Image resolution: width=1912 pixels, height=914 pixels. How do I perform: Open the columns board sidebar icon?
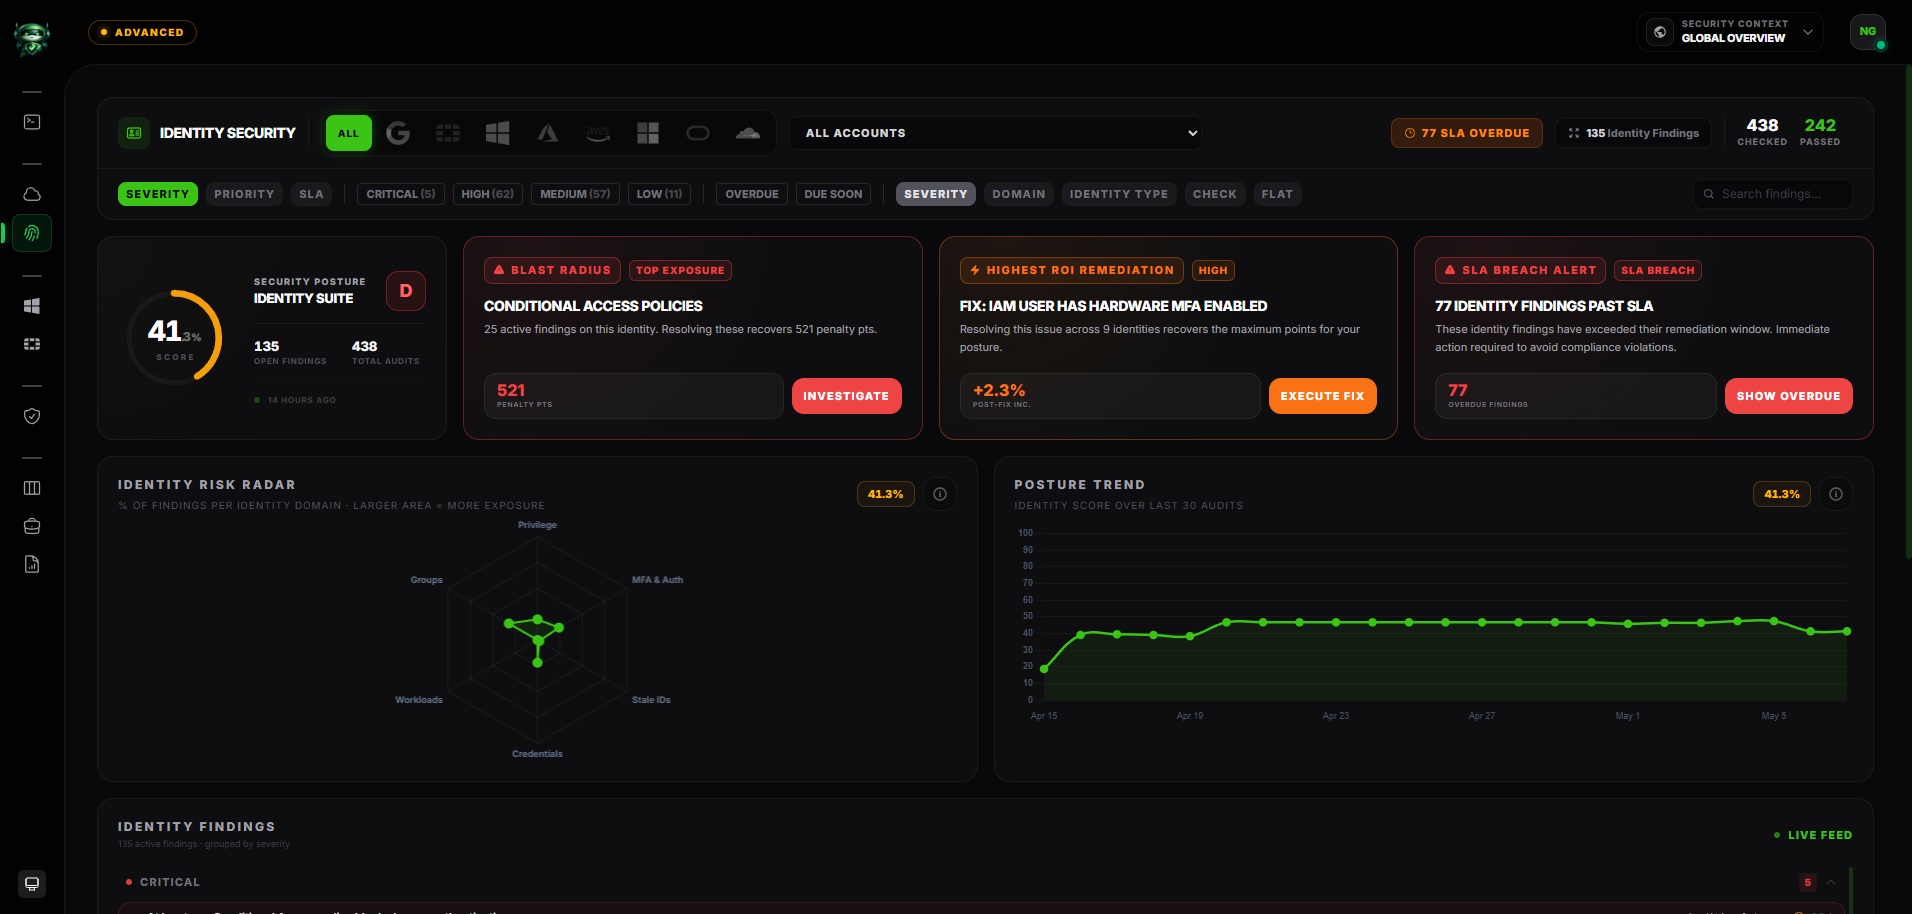pos(32,488)
